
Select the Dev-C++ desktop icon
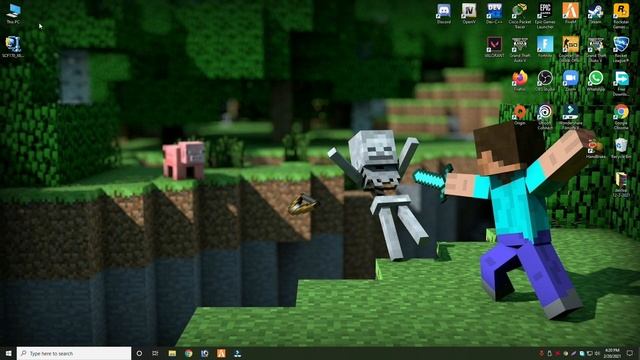pyautogui.click(x=494, y=13)
